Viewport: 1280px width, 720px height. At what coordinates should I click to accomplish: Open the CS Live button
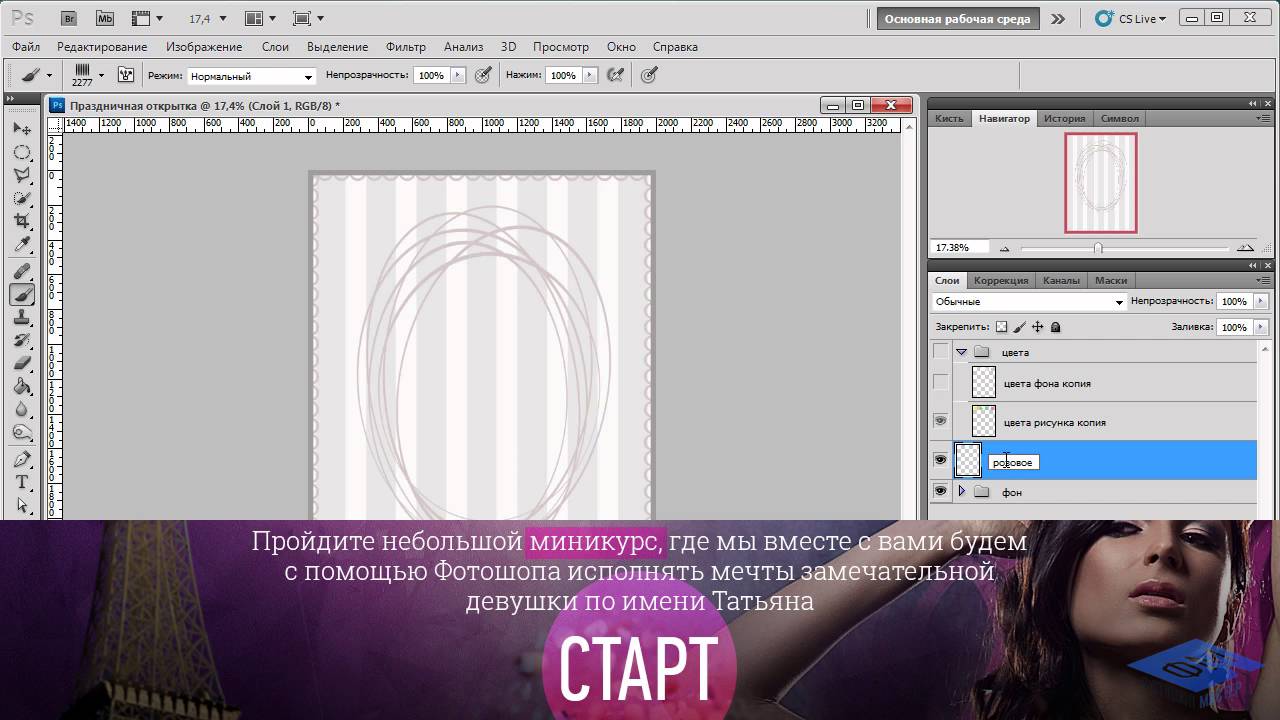point(1132,18)
